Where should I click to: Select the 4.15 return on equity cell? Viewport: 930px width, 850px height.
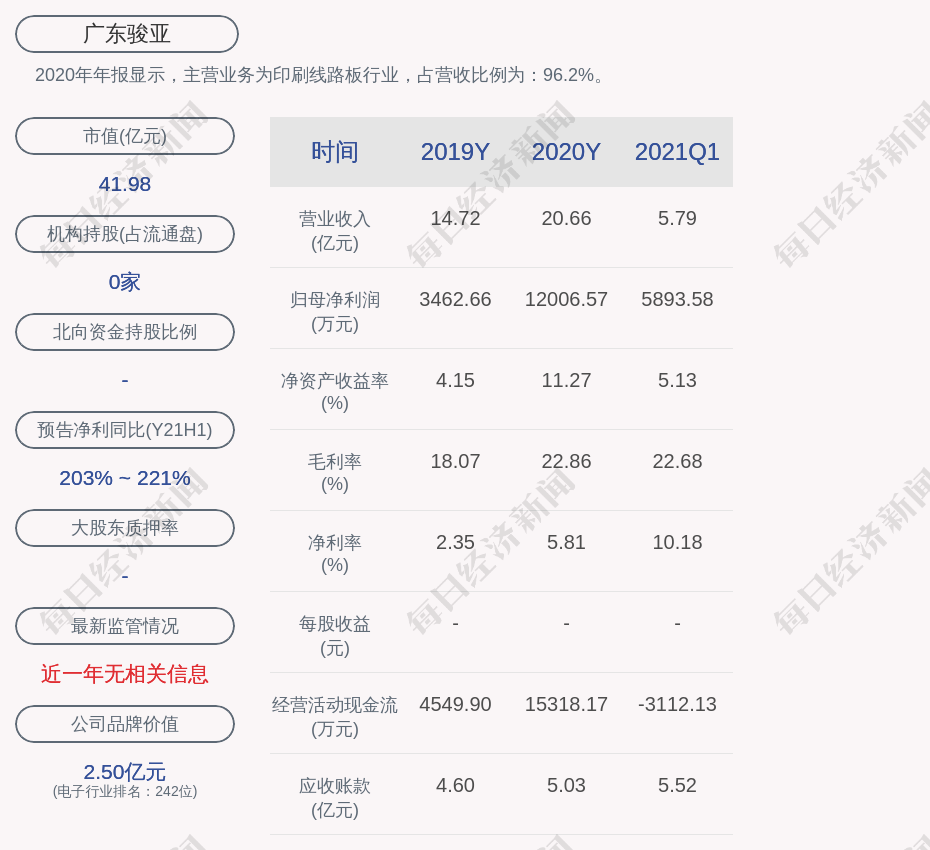click(455, 380)
